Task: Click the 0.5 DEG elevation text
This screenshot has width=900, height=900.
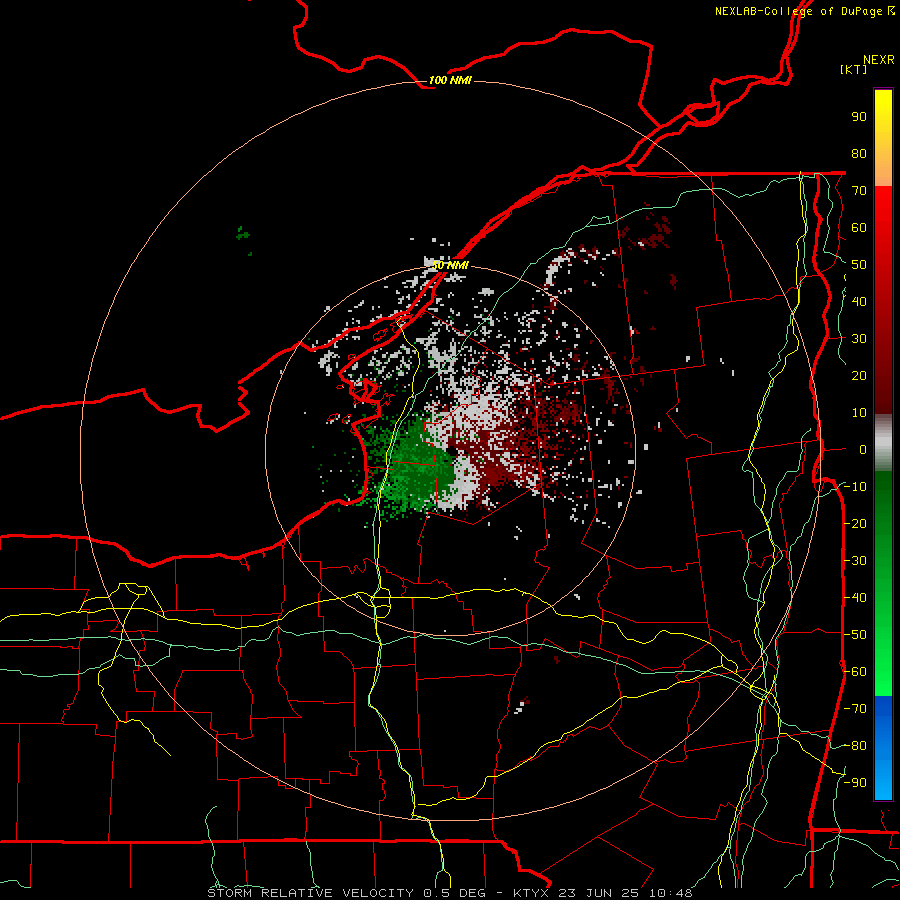Action: (455, 893)
